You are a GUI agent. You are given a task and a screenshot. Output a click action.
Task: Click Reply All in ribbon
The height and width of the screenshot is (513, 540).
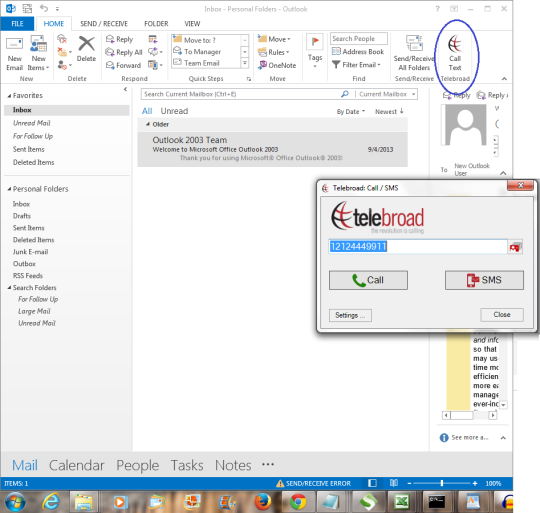[124, 52]
